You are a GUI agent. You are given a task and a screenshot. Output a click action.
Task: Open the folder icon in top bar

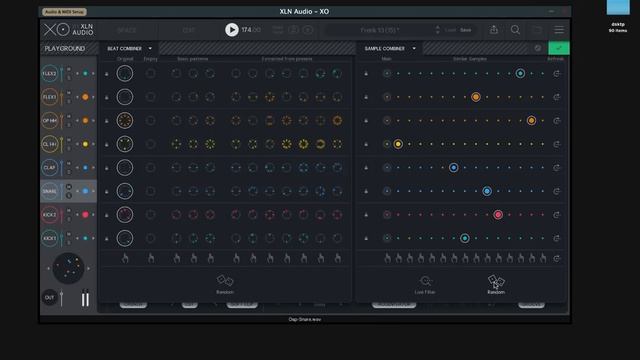(x=537, y=30)
